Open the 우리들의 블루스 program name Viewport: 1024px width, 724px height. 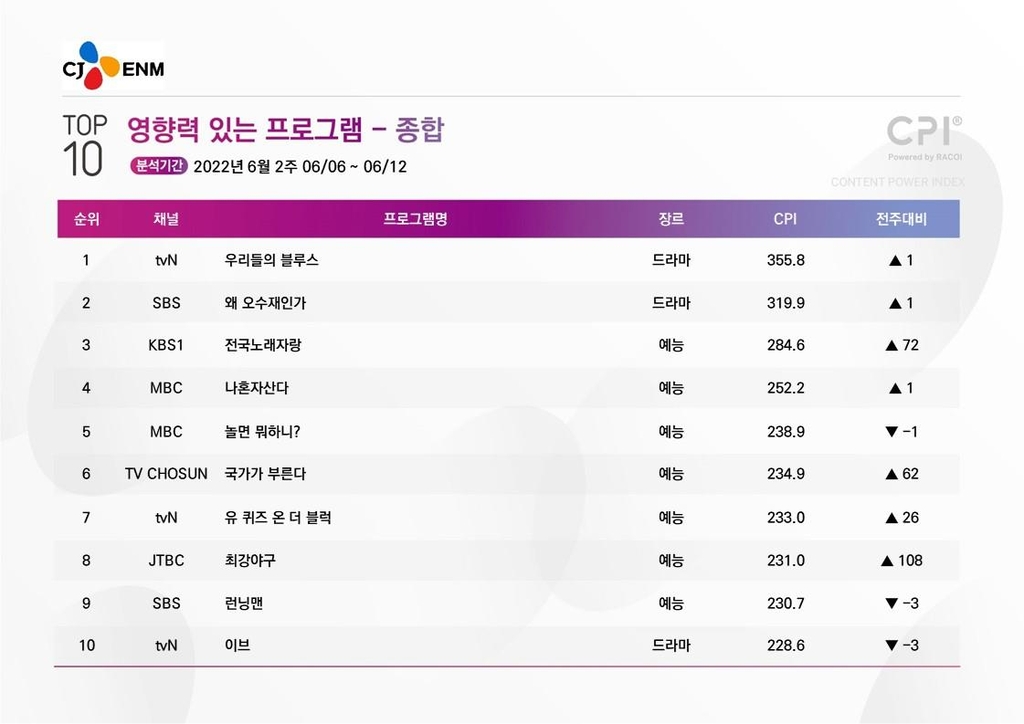coord(272,260)
